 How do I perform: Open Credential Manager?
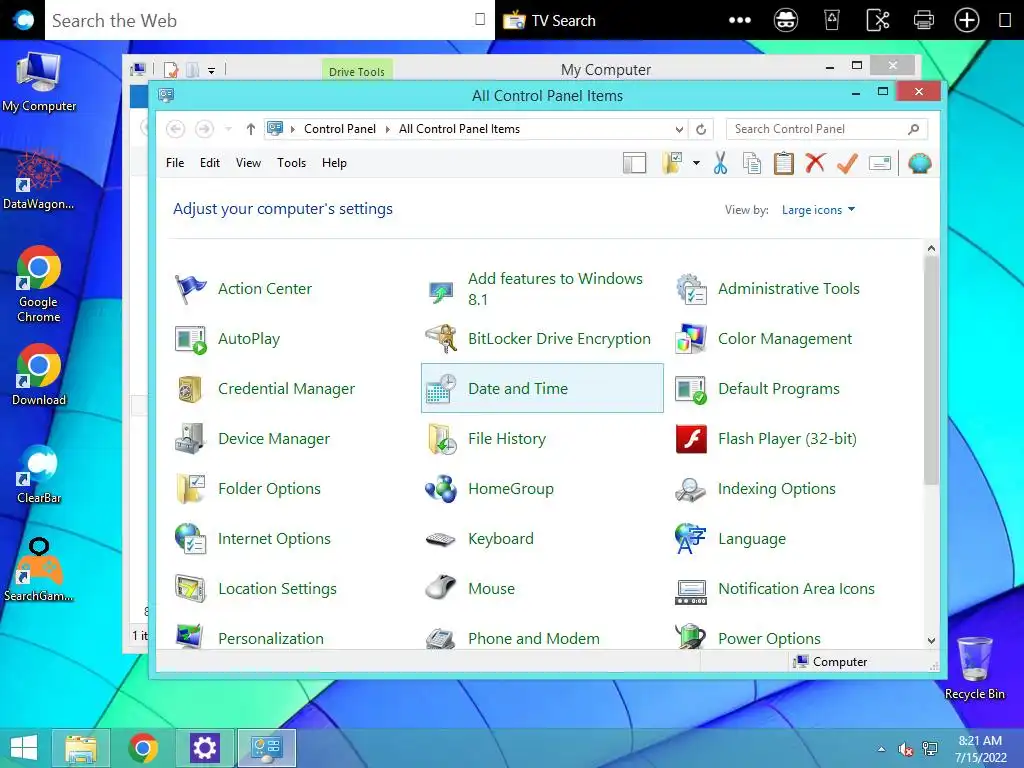[x=265, y=389]
